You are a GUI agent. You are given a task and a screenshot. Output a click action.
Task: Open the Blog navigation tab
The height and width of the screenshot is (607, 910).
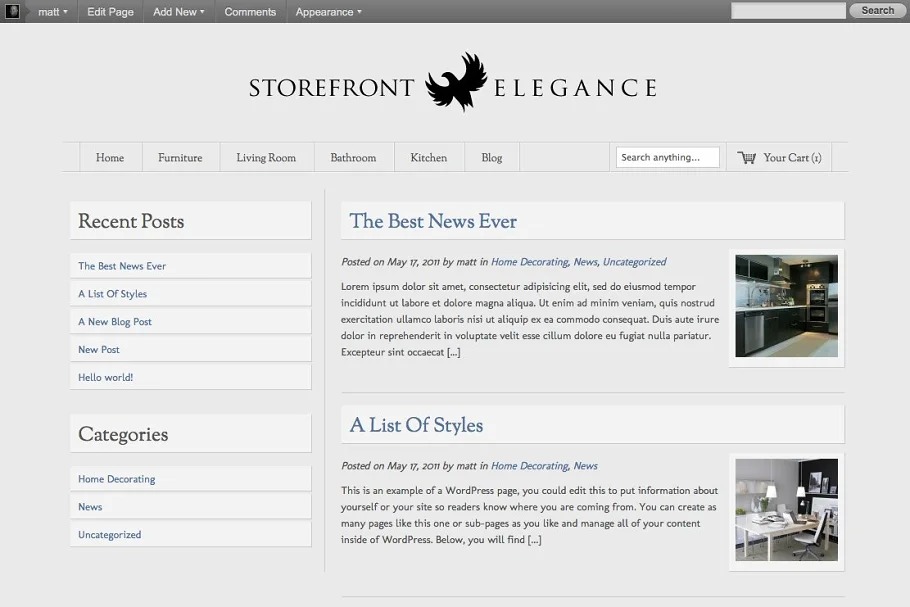pos(491,158)
